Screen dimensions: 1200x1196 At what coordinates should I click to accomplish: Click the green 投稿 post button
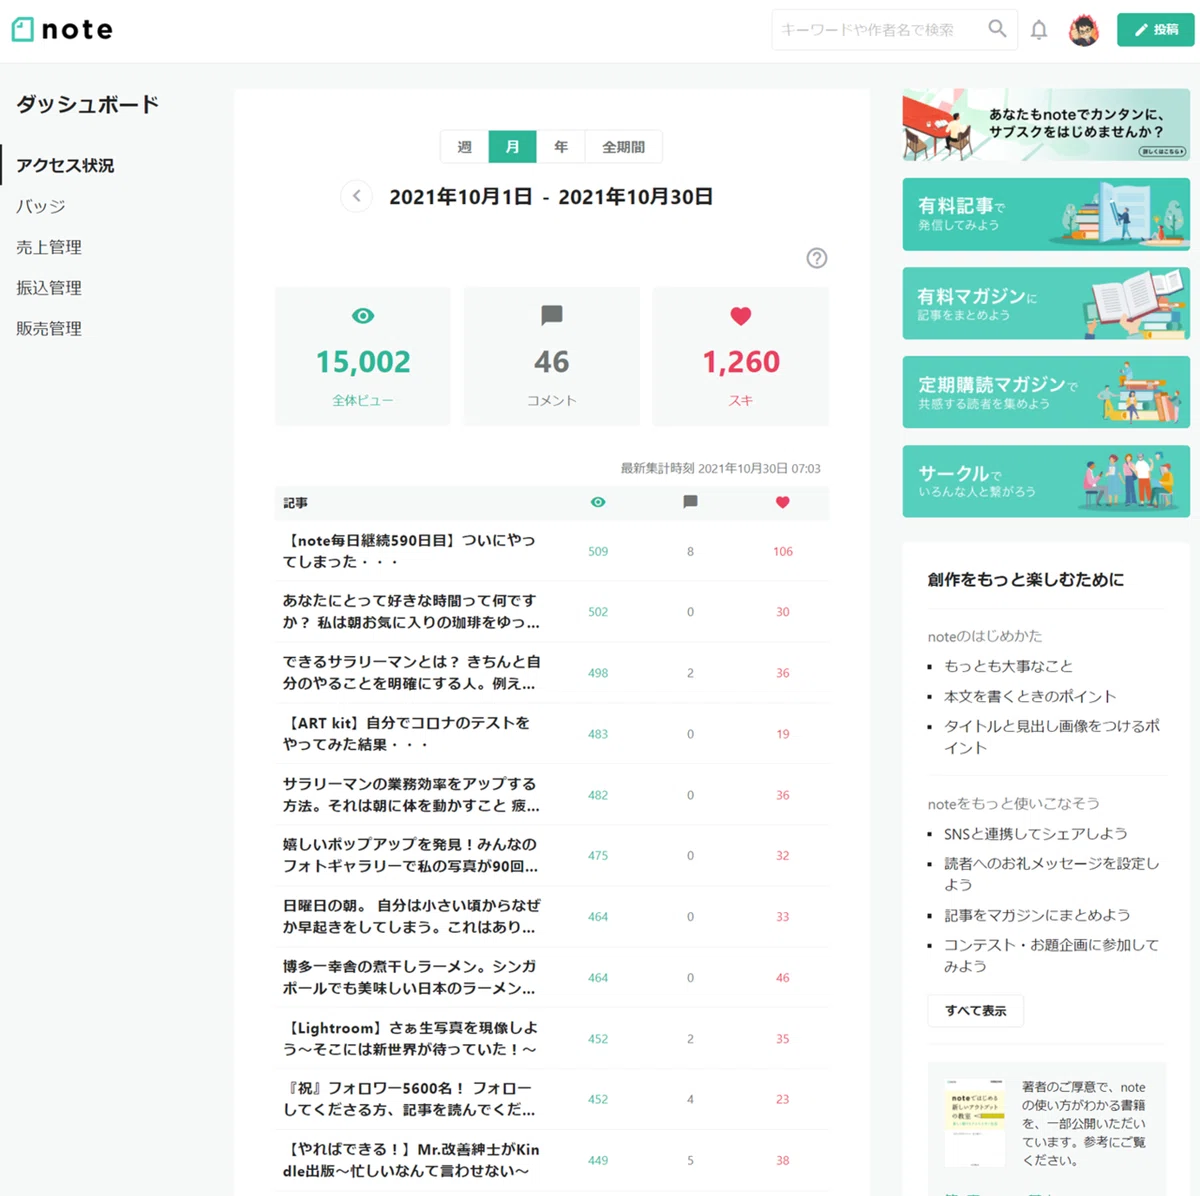1156,30
